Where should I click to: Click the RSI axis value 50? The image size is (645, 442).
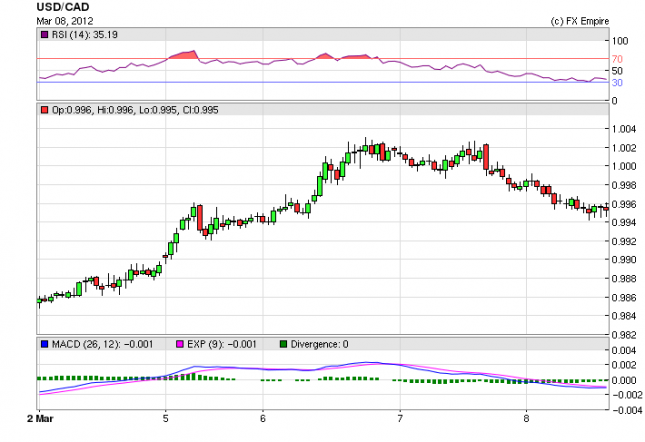point(617,71)
